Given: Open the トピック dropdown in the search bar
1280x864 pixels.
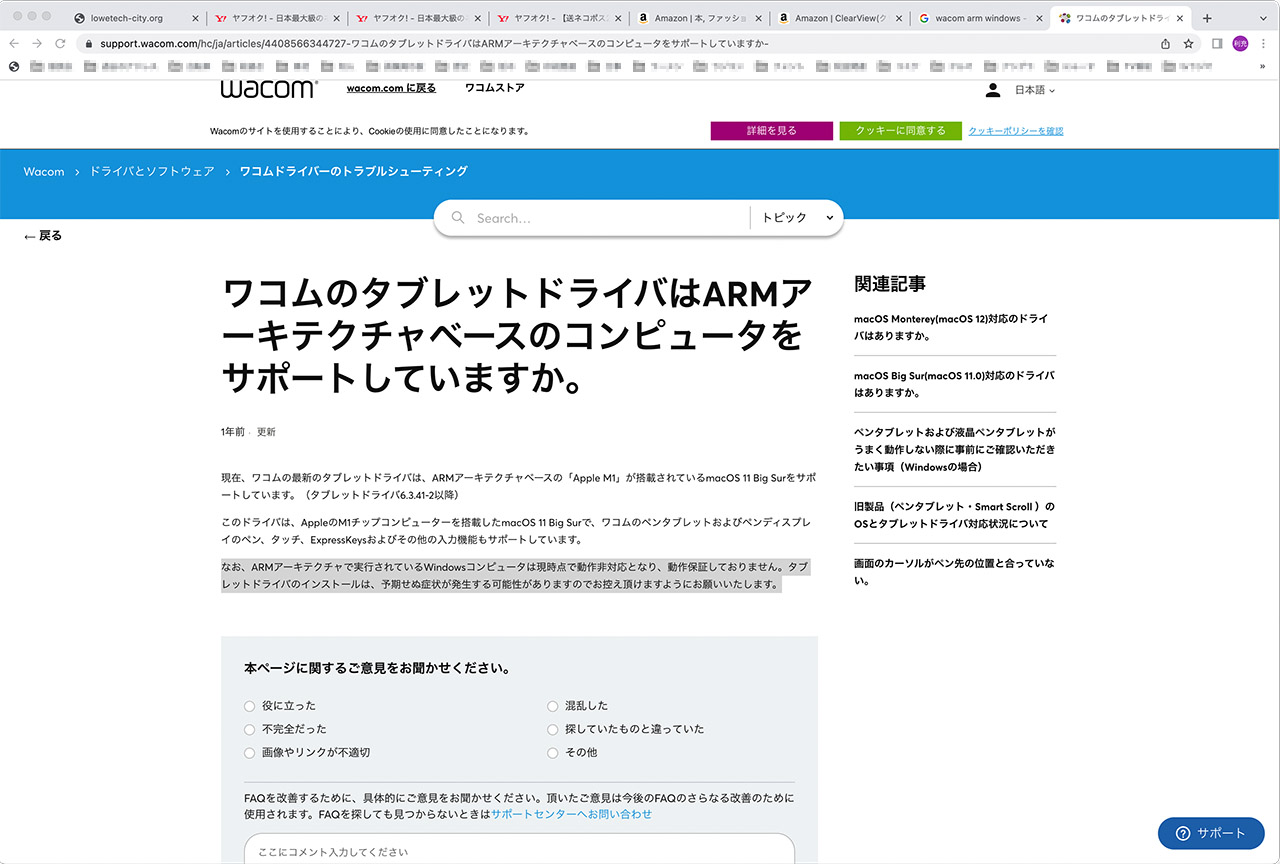Looking at the screenshot, I should (x=797, y=218).
